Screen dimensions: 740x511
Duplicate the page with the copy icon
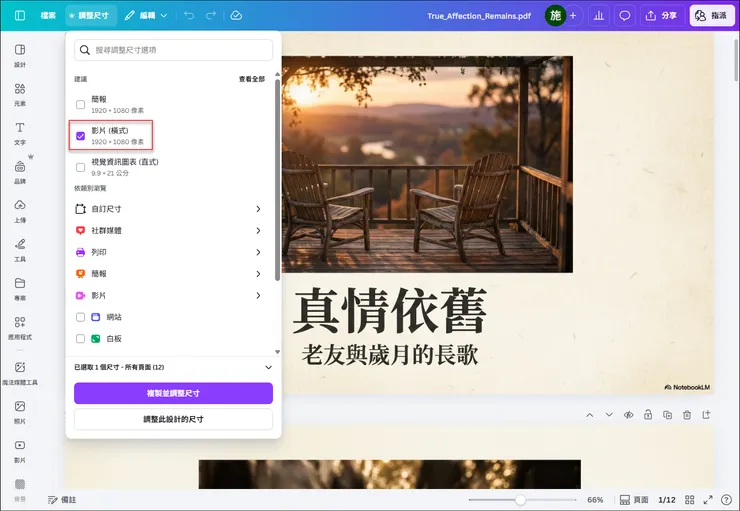pos(667,415)
